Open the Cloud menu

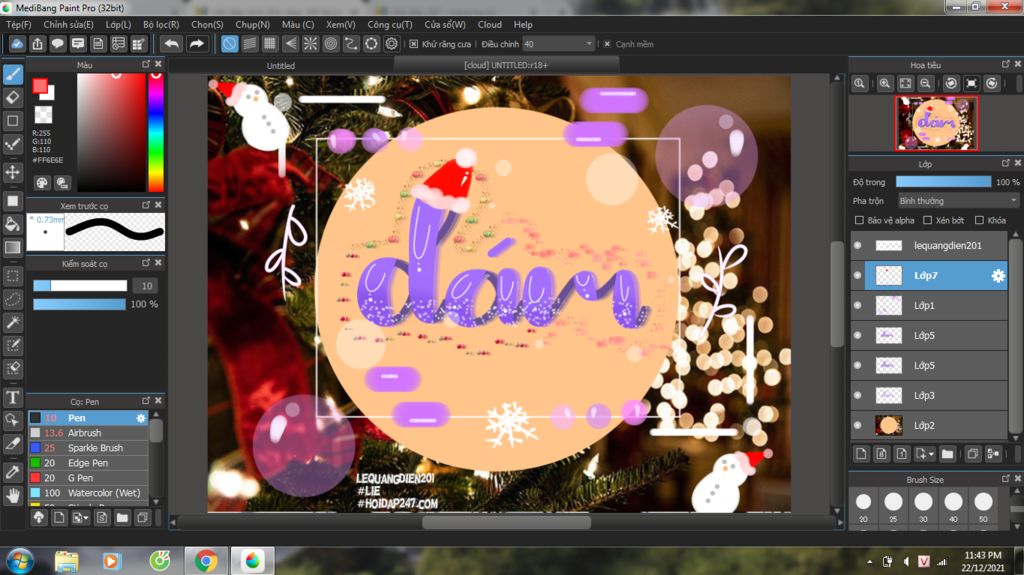[490, 24]
